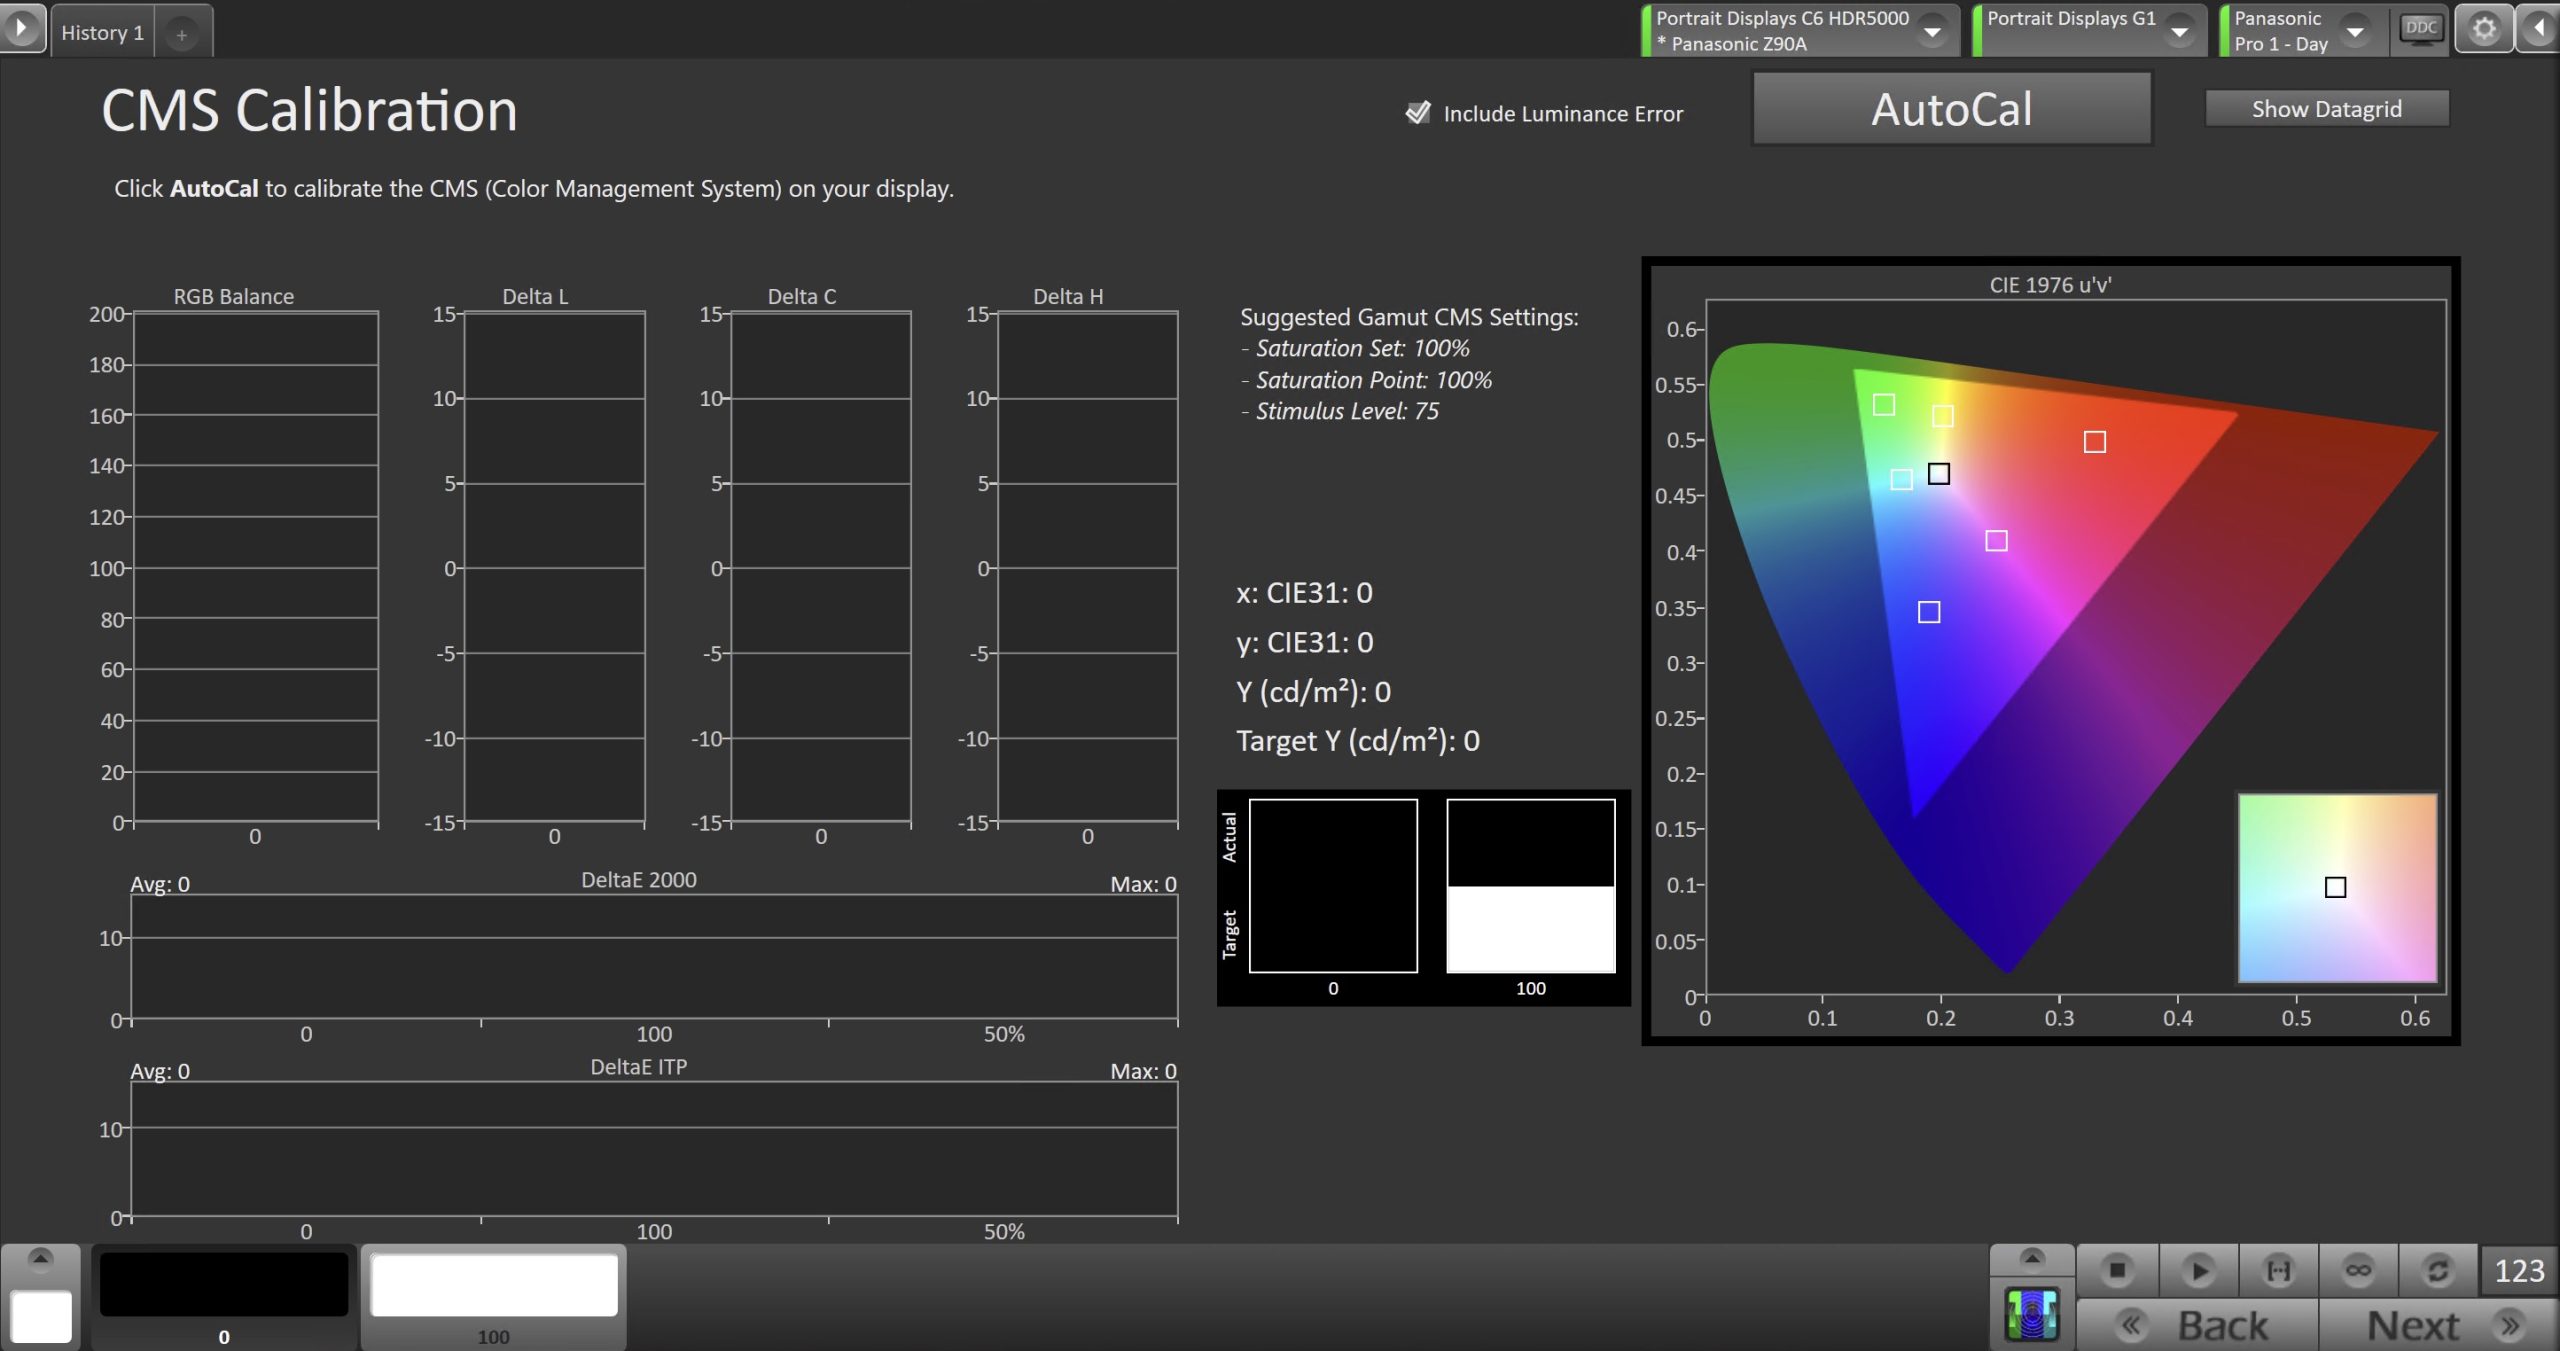Start AutoCal calibration
This screenshot has height=1351, width=2560.
pyautogui.click(x=1951, y=109)
